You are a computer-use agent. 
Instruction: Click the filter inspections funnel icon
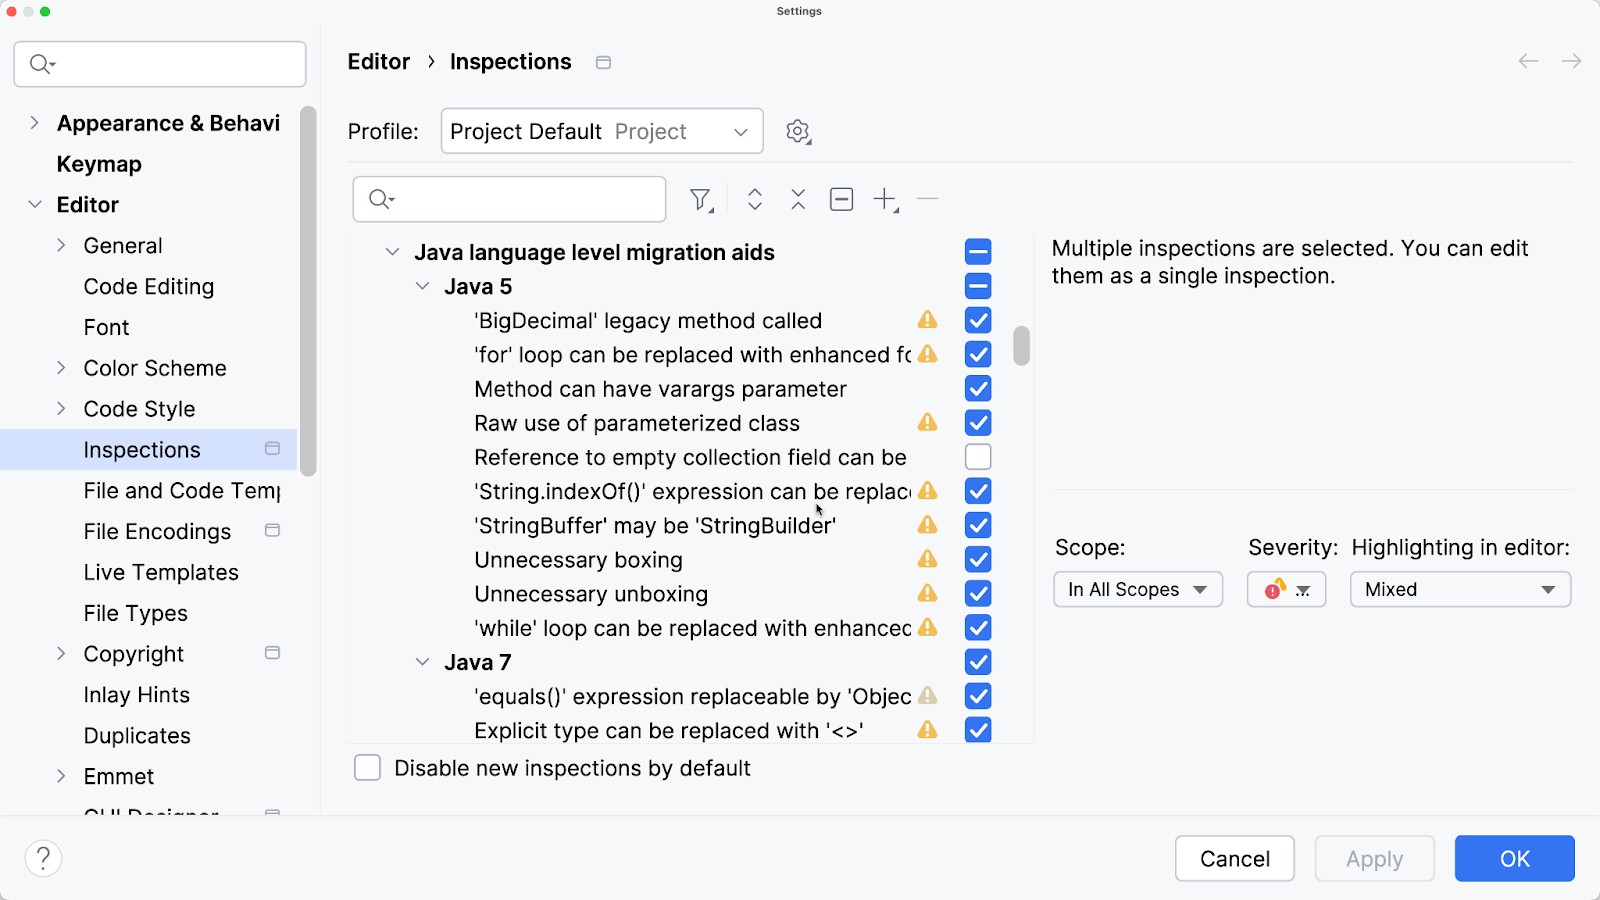click(701, 200)
